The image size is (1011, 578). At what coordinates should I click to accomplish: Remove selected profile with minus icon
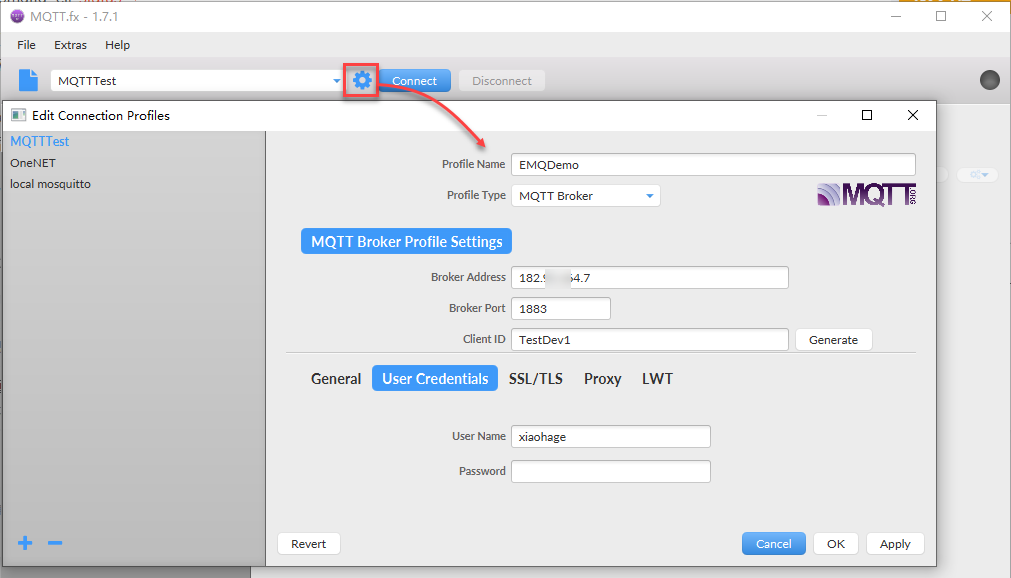point(55,543)
